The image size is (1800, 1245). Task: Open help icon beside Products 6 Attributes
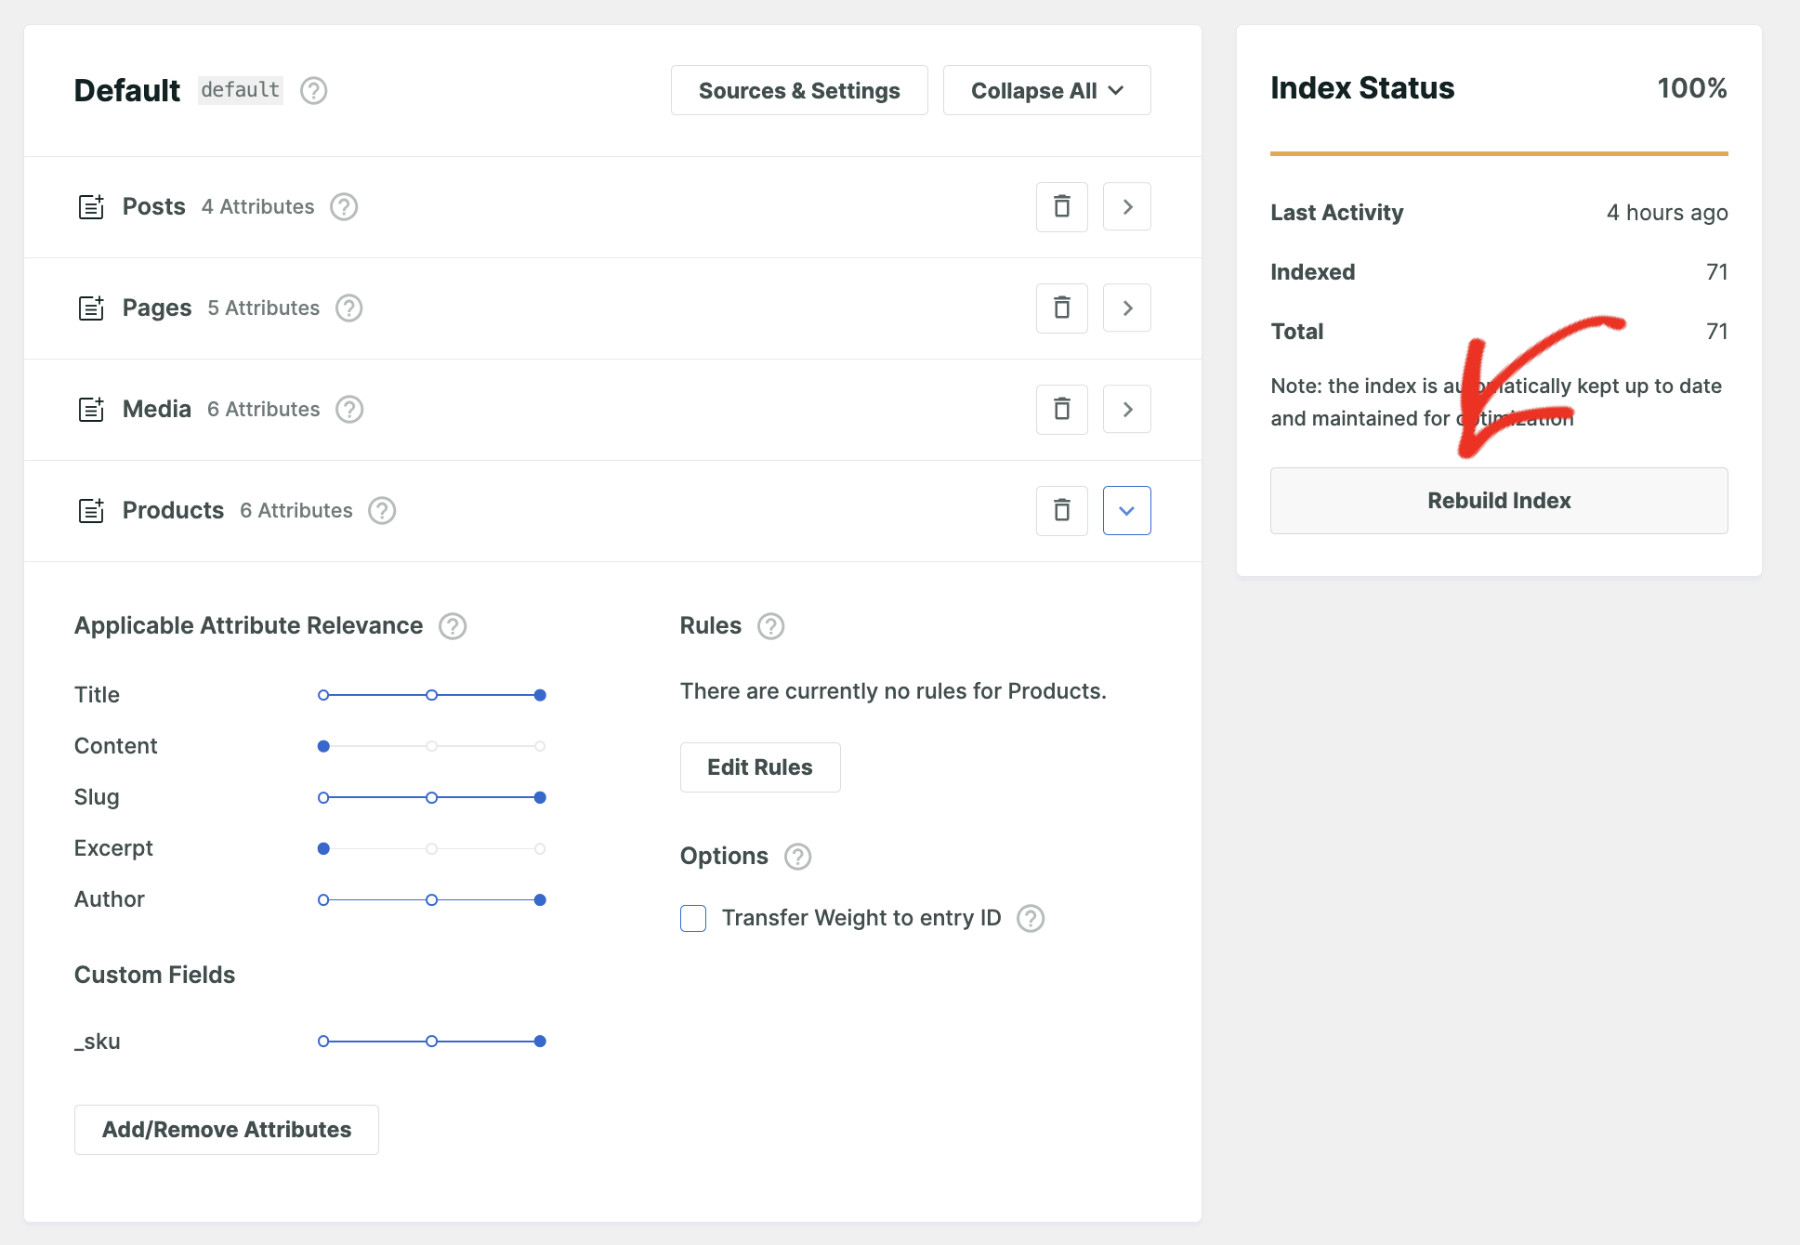[382, 511]
